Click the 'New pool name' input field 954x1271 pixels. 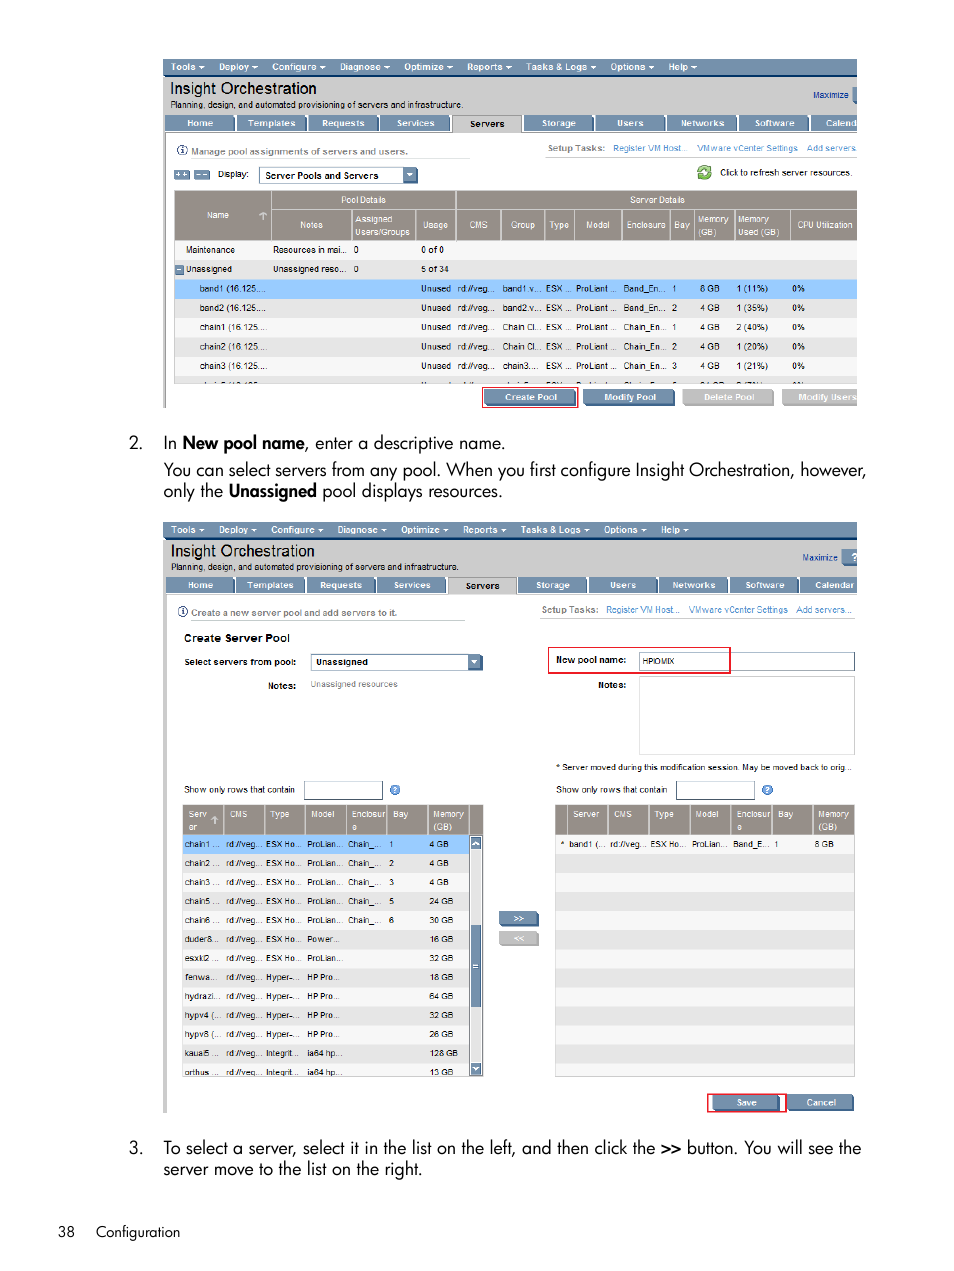click(x=746, y=661)
